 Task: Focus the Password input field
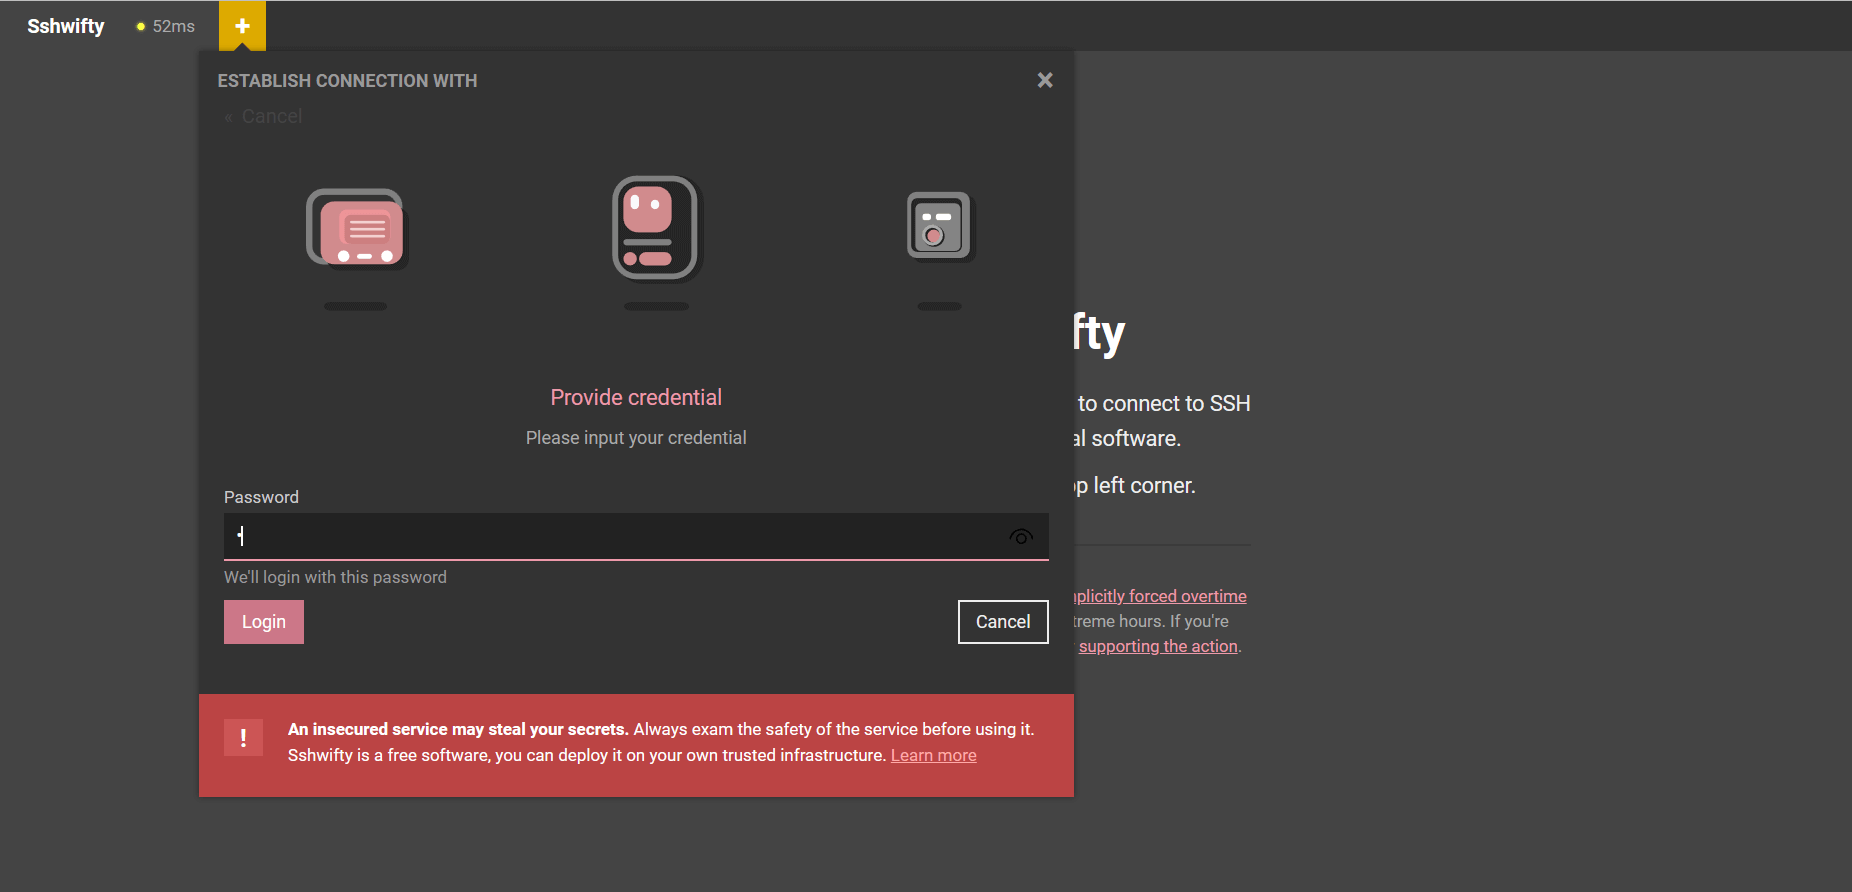pos(615,537)
